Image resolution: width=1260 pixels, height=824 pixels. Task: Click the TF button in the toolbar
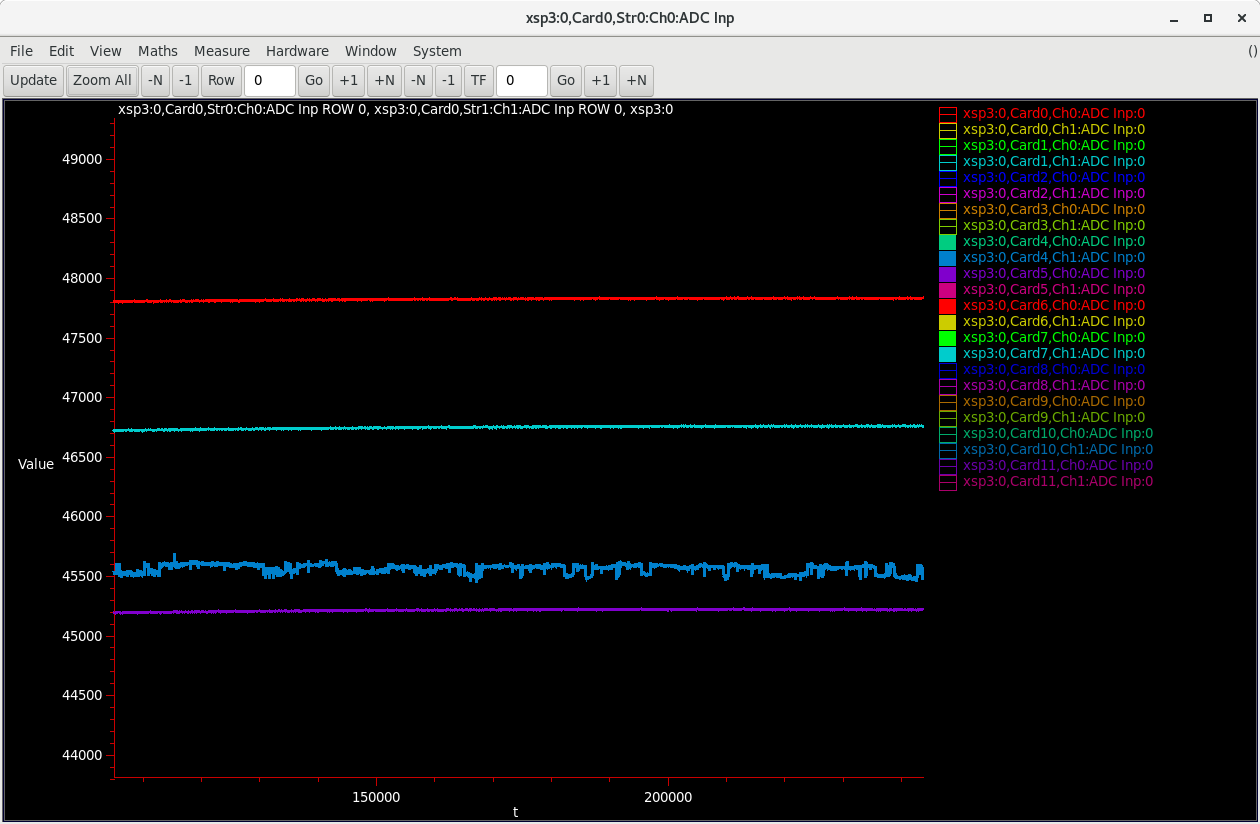pos(479,81)
